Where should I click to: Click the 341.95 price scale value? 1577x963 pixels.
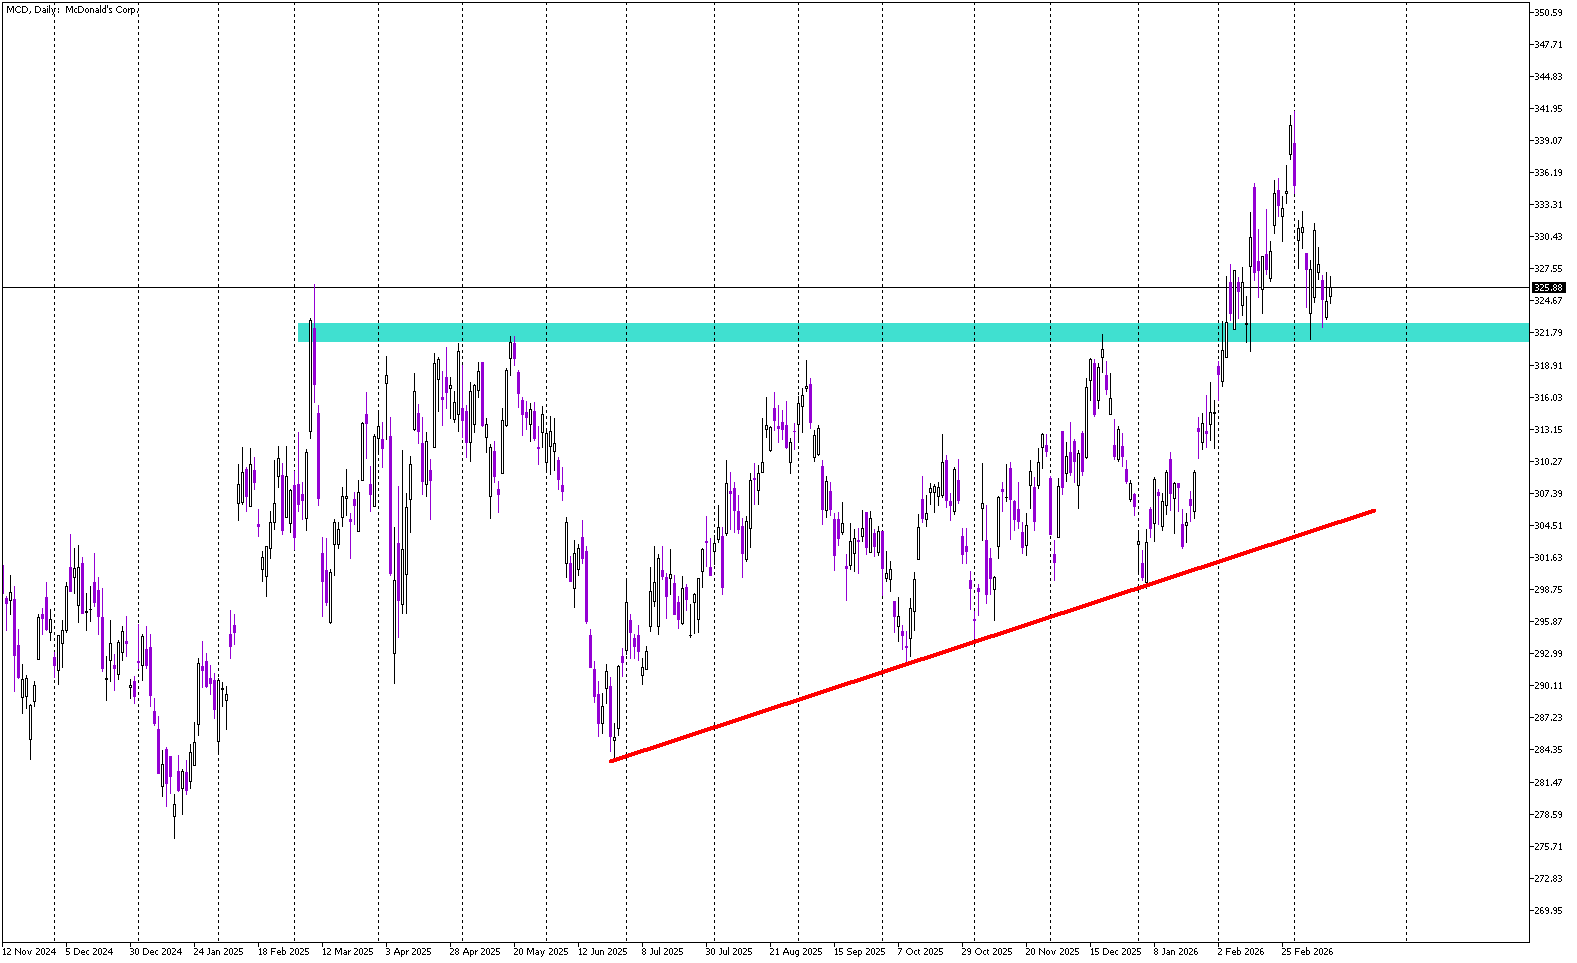[1548, 109]
